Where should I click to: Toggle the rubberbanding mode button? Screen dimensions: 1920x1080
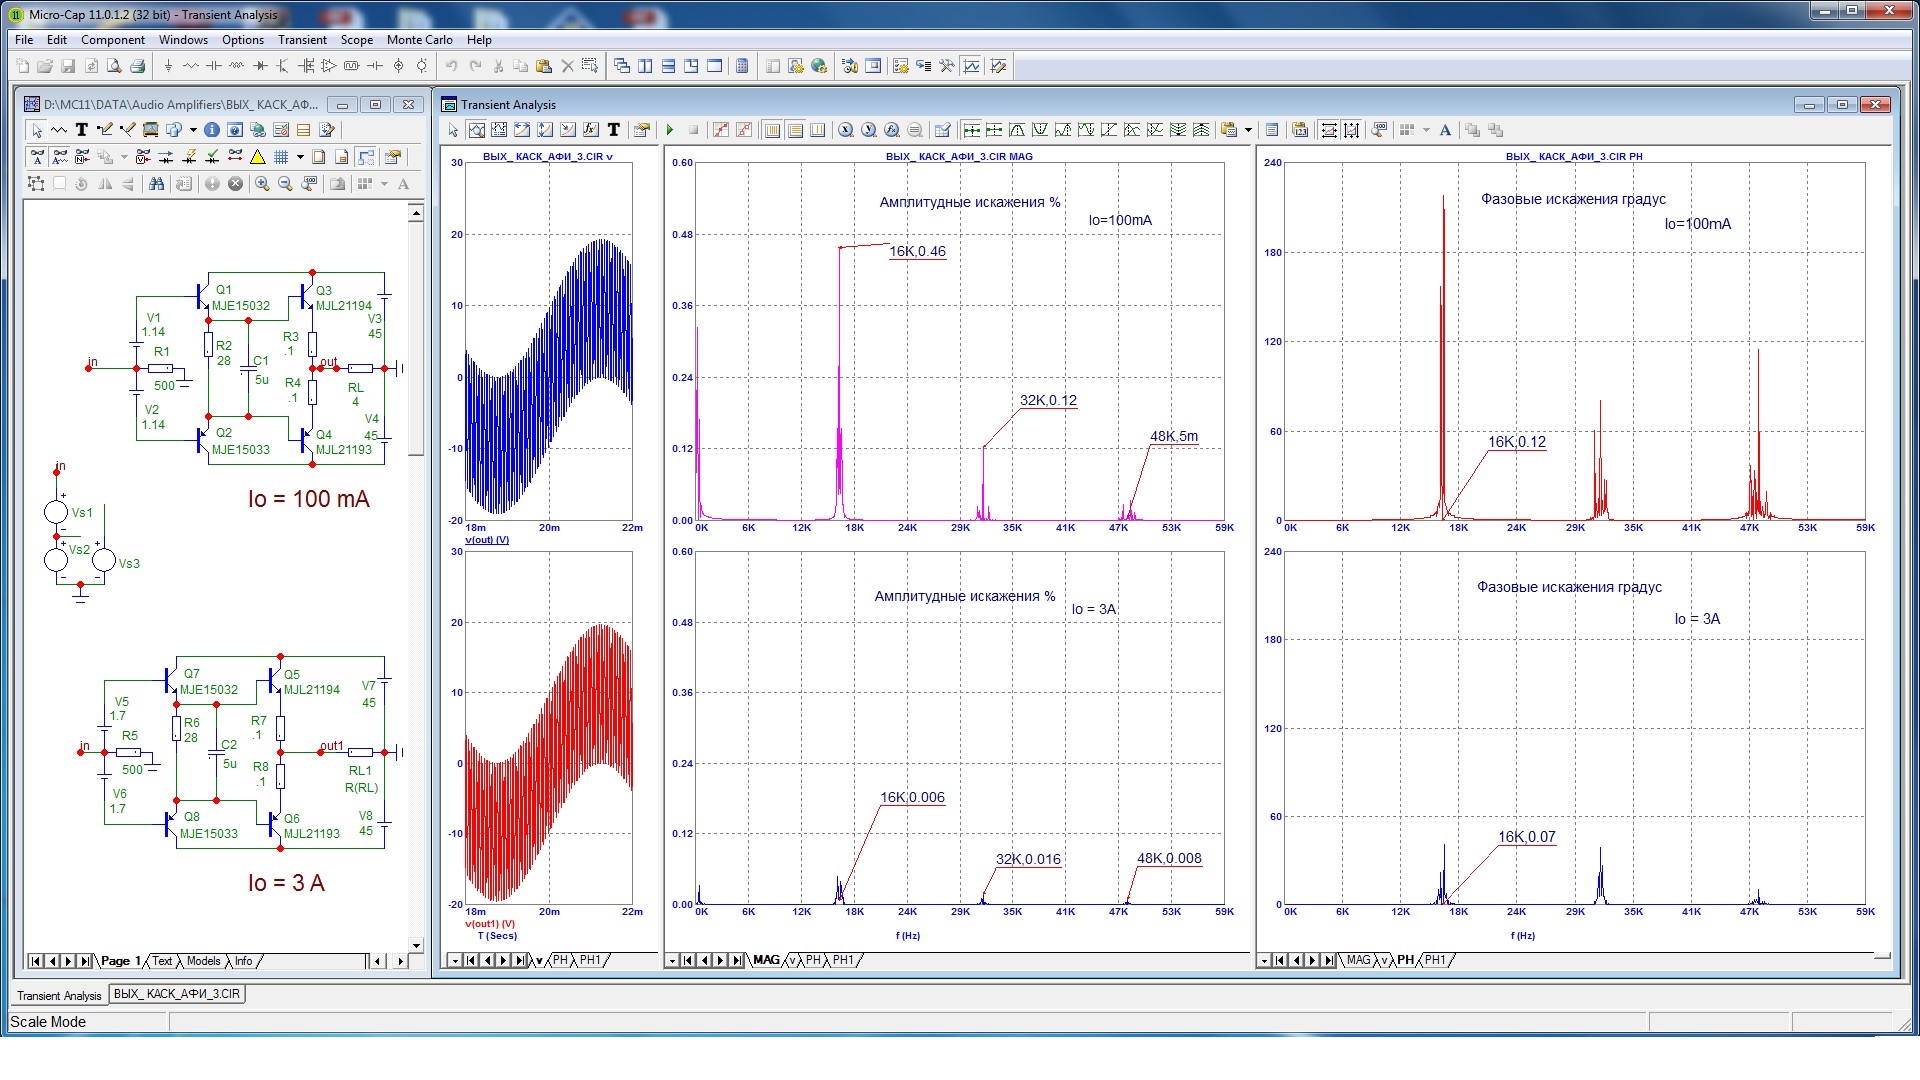click(x=366, y=157)
